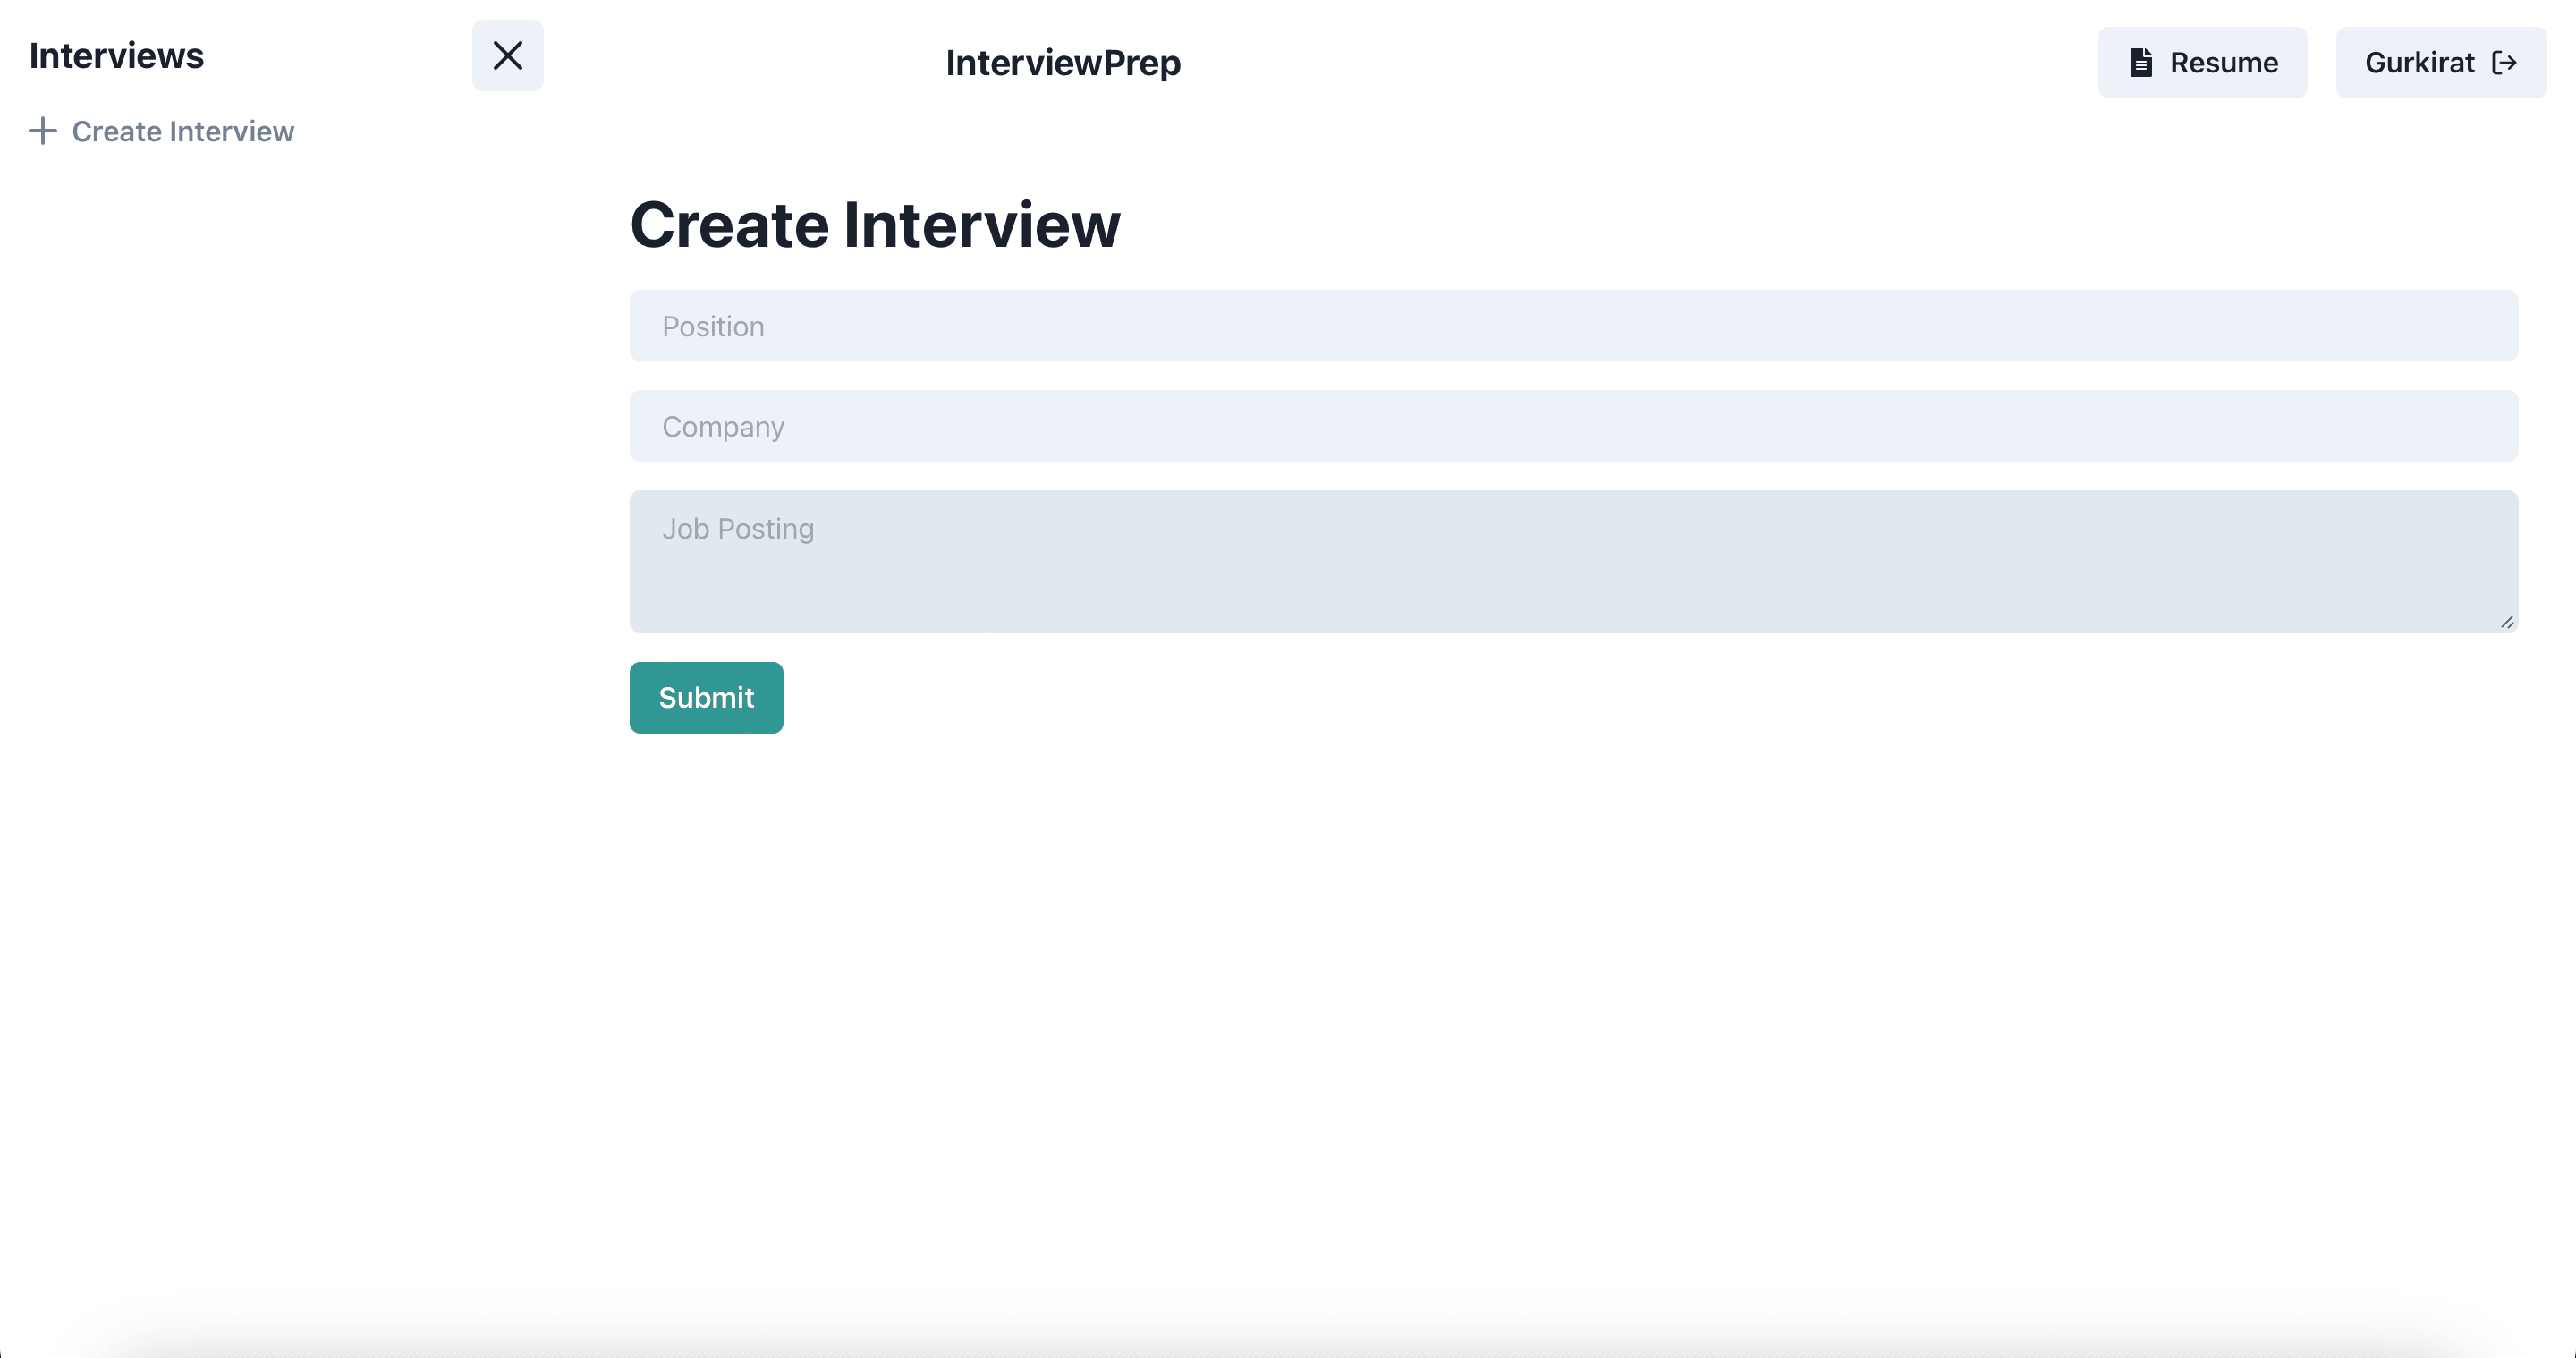Click the document icon on Resume button

coord(2140,63)
